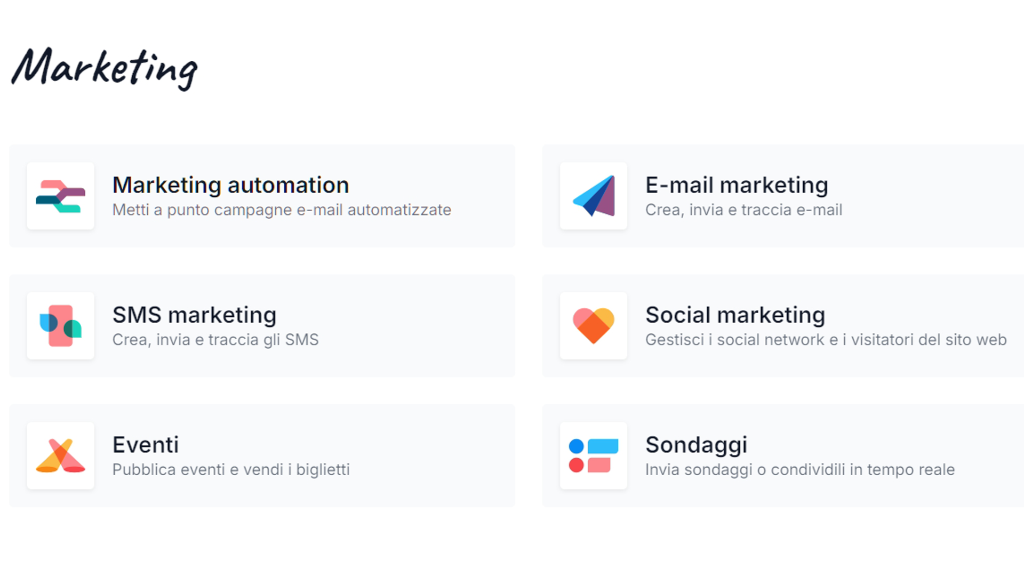Click 'Crea, invia e traccia e-mail' description
The image size is (1024, 576).
click(x=744, y=210)
